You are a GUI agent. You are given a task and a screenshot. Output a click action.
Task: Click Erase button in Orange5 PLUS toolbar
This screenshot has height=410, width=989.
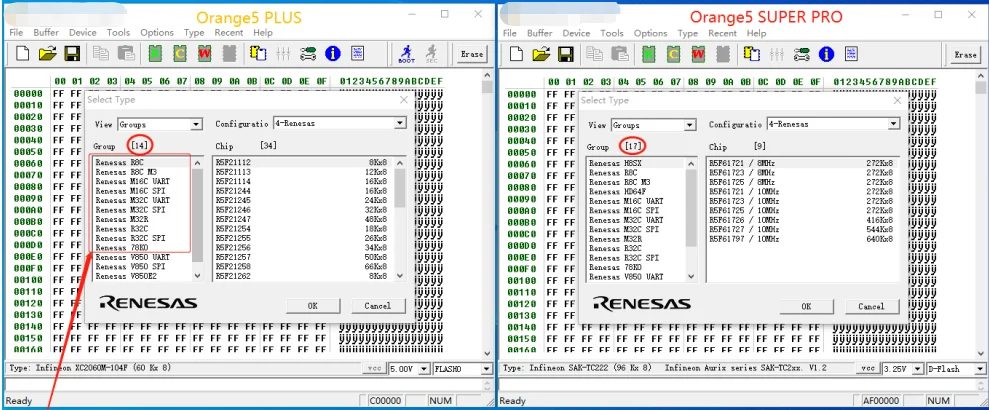pyautogui.click(x=472, y=54)
